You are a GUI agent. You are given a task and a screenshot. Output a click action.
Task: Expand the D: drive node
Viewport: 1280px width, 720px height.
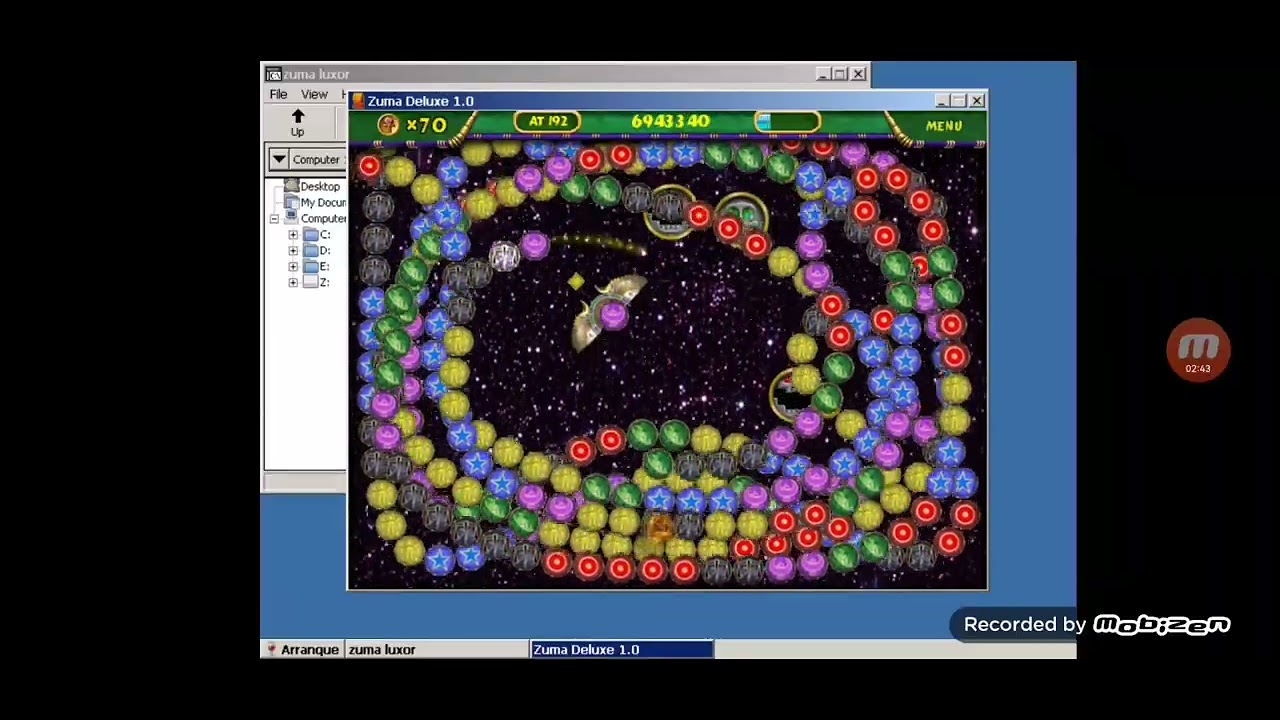[x=293, y=251]
